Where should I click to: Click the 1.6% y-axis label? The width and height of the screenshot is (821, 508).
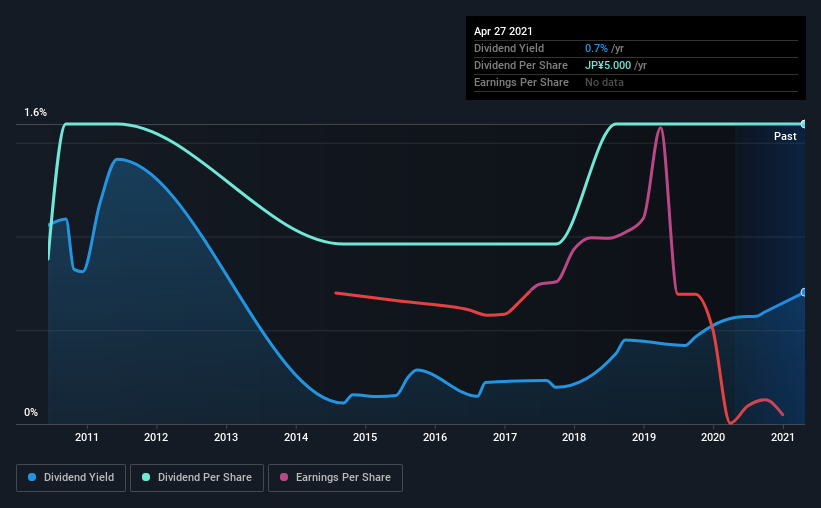point(36,113)
